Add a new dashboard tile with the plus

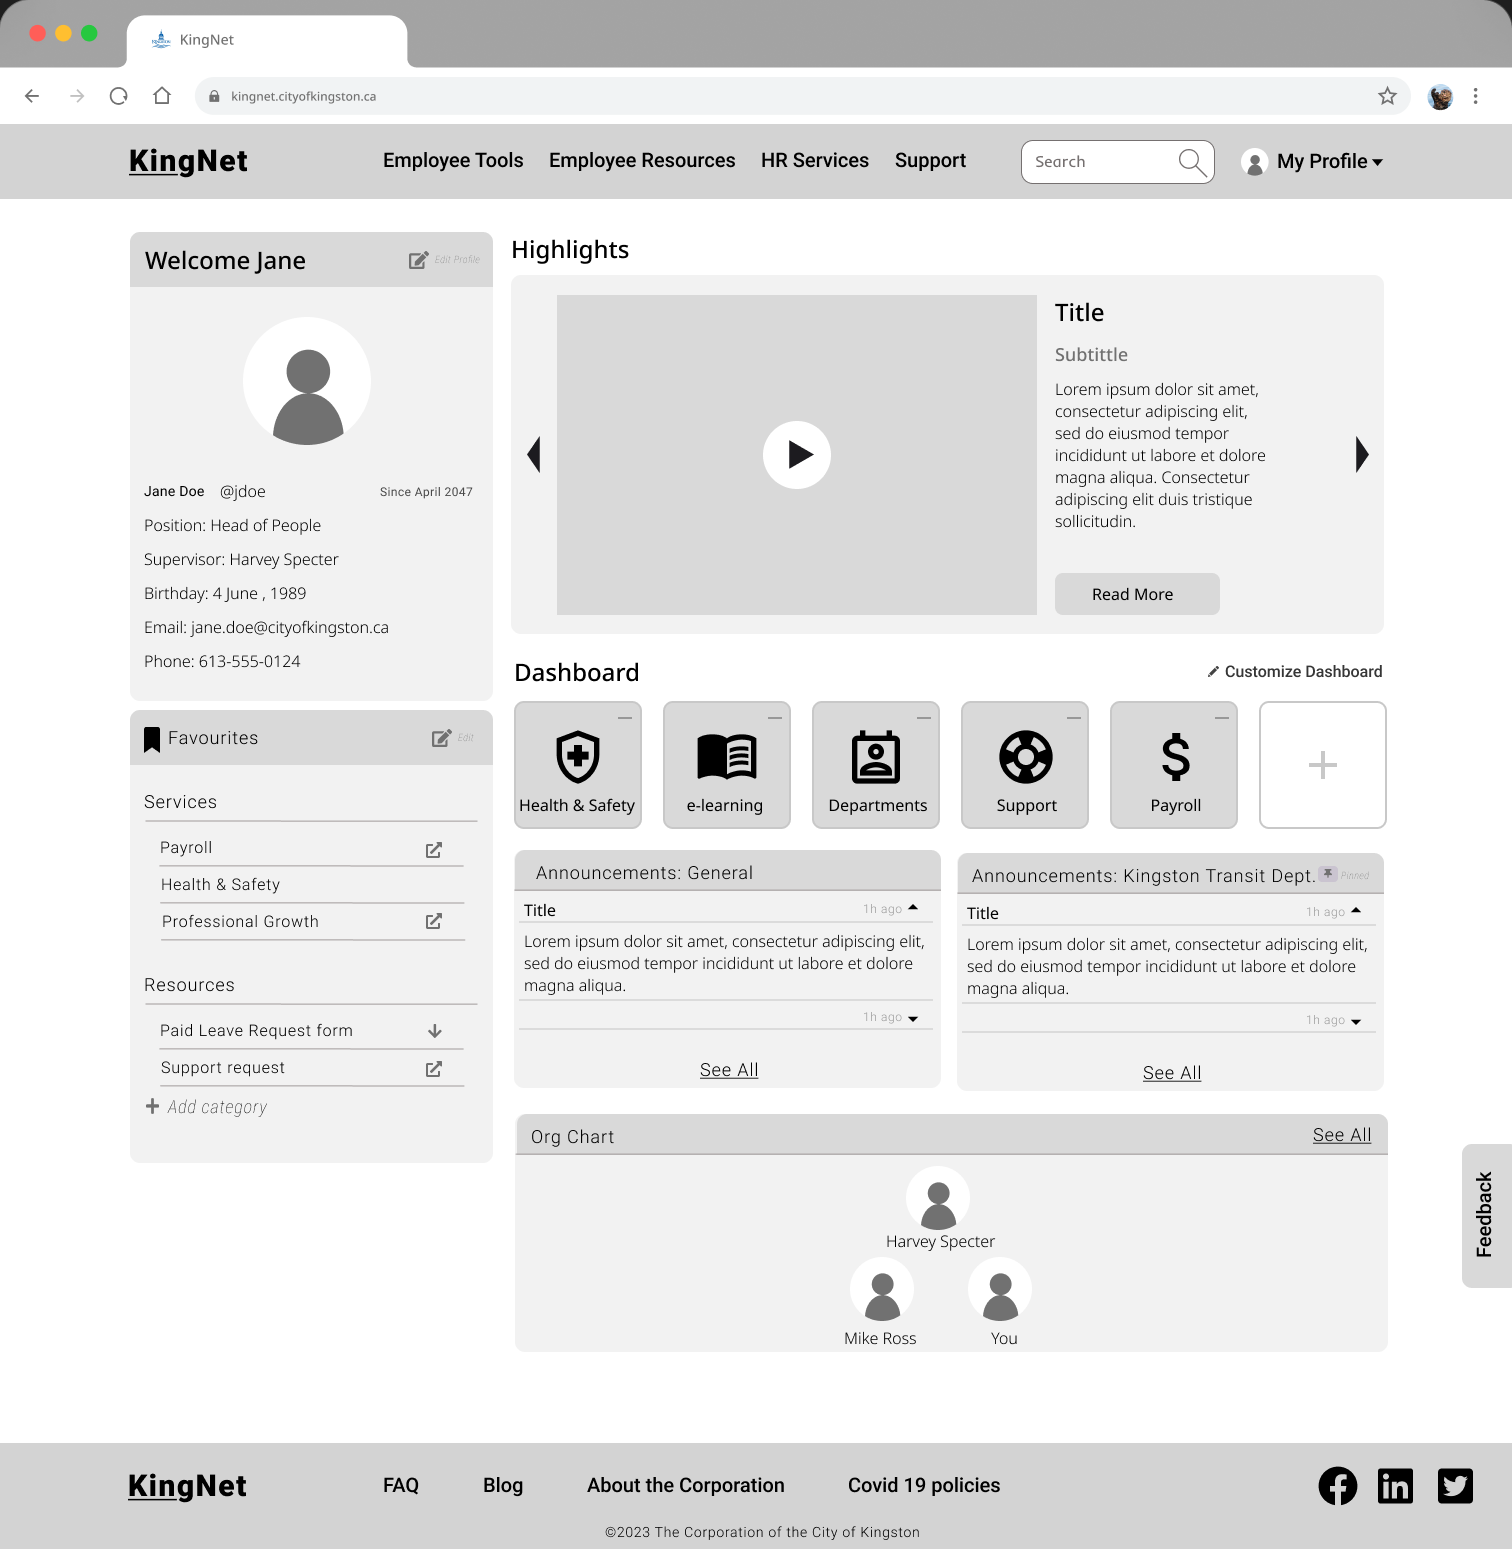coord(1322,764)
